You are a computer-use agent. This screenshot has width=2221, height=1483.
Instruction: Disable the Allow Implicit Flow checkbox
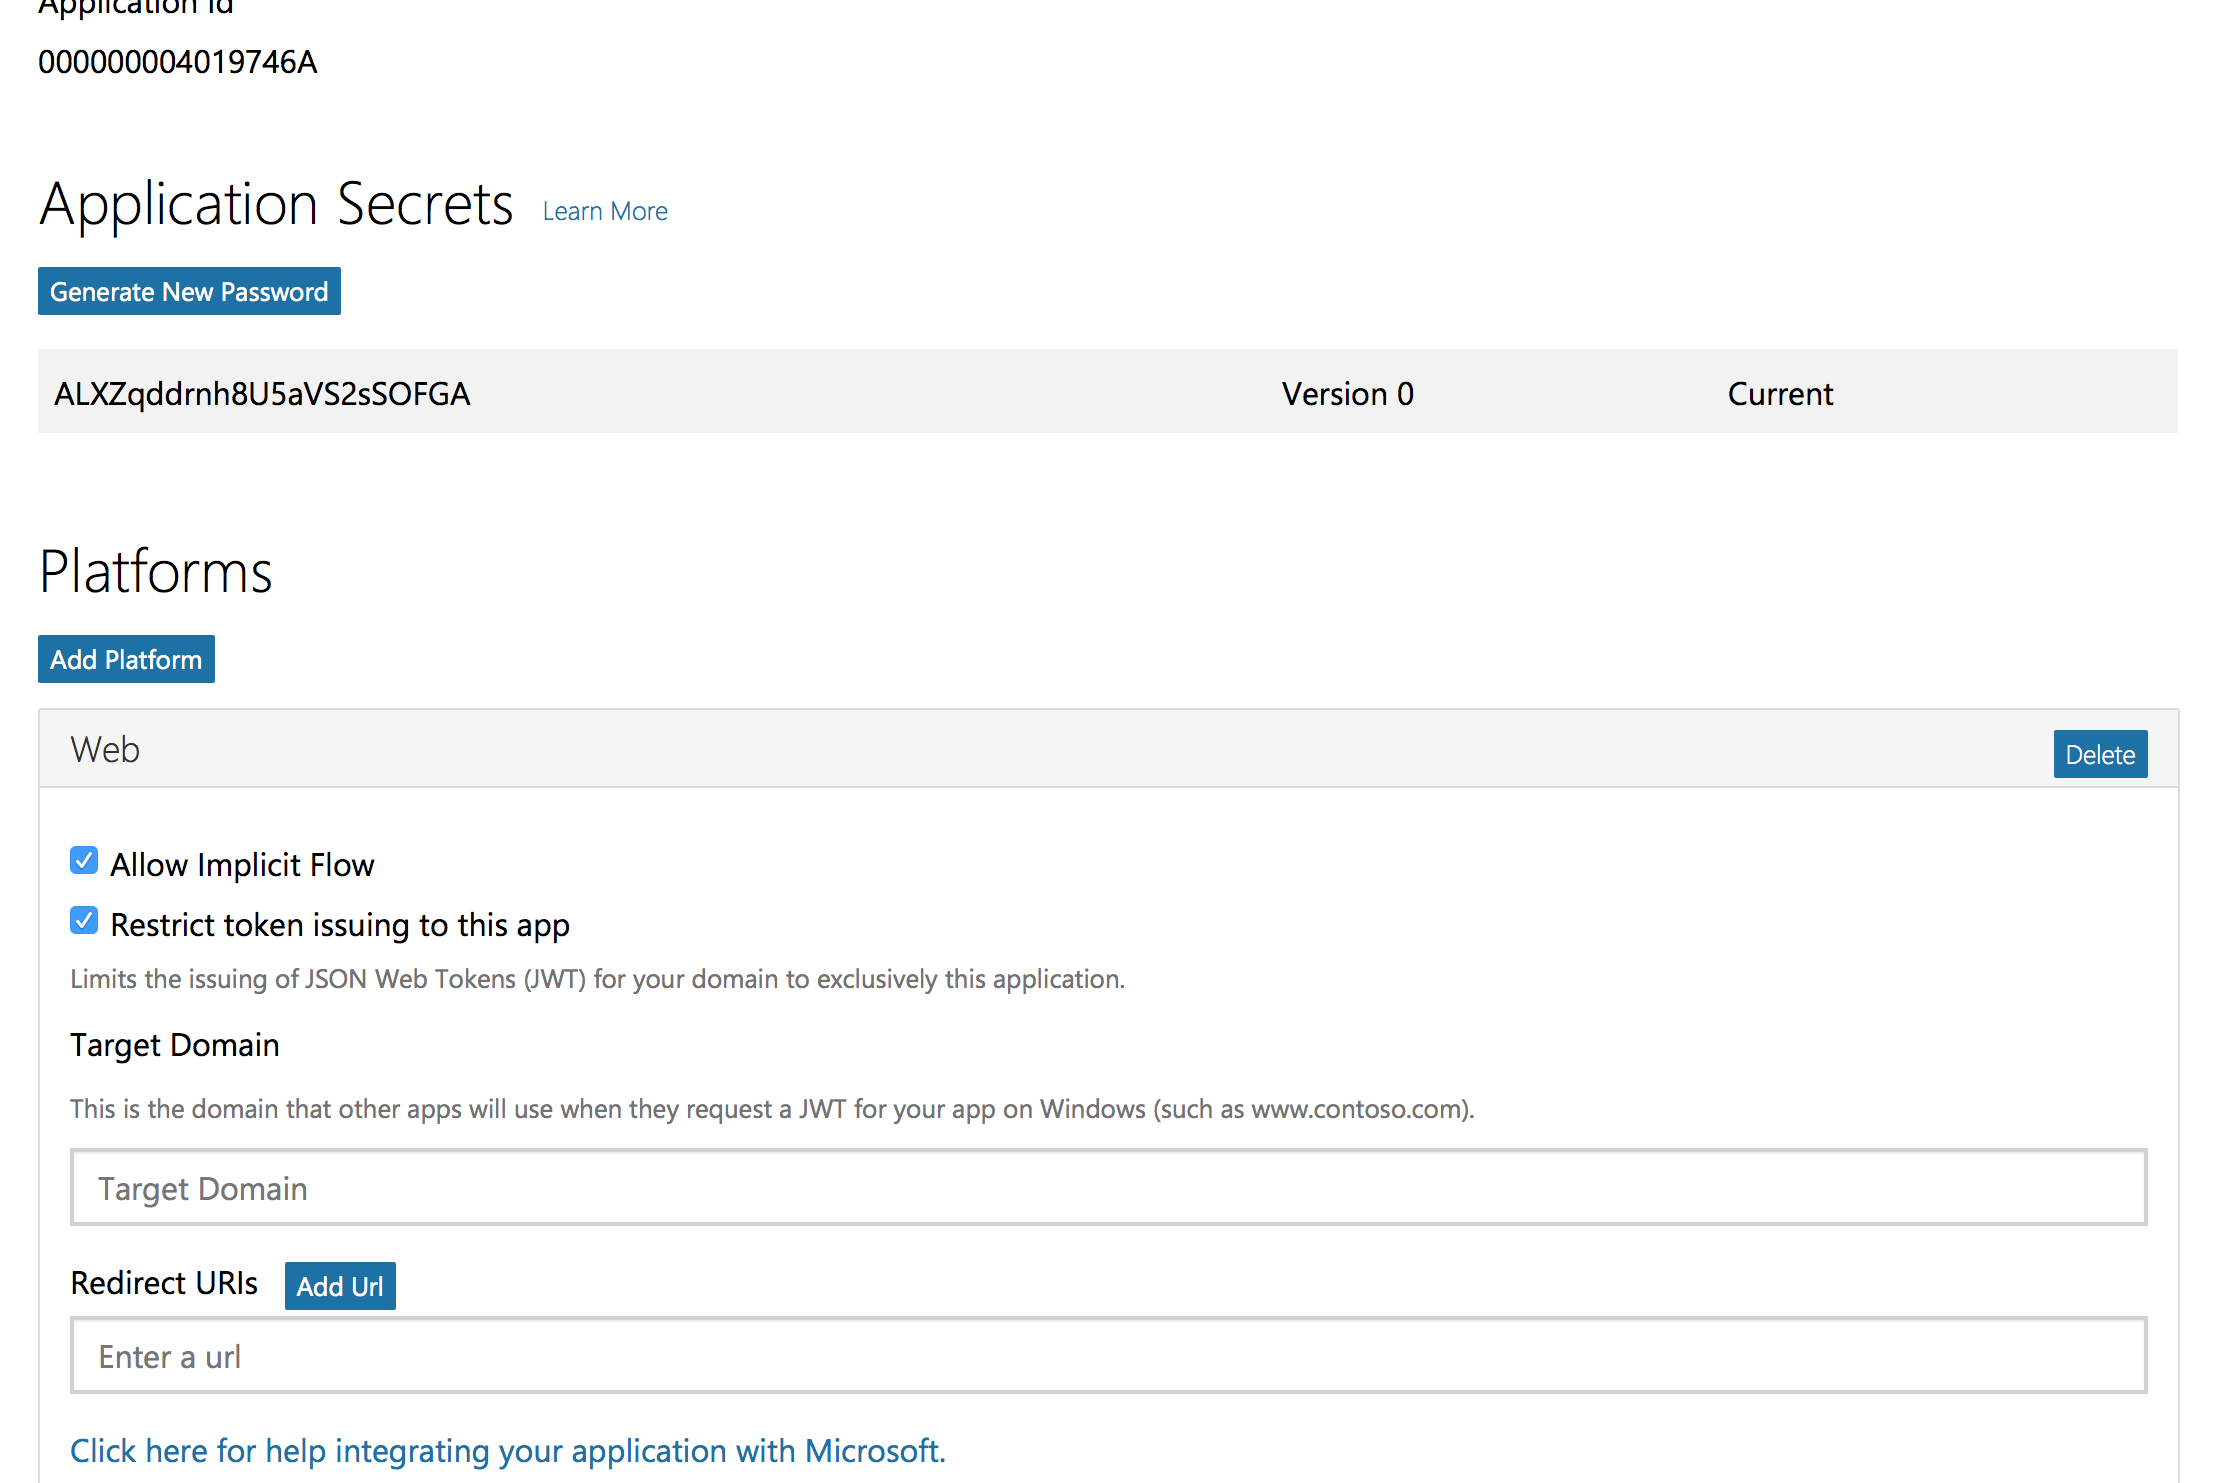coord(84,860)
